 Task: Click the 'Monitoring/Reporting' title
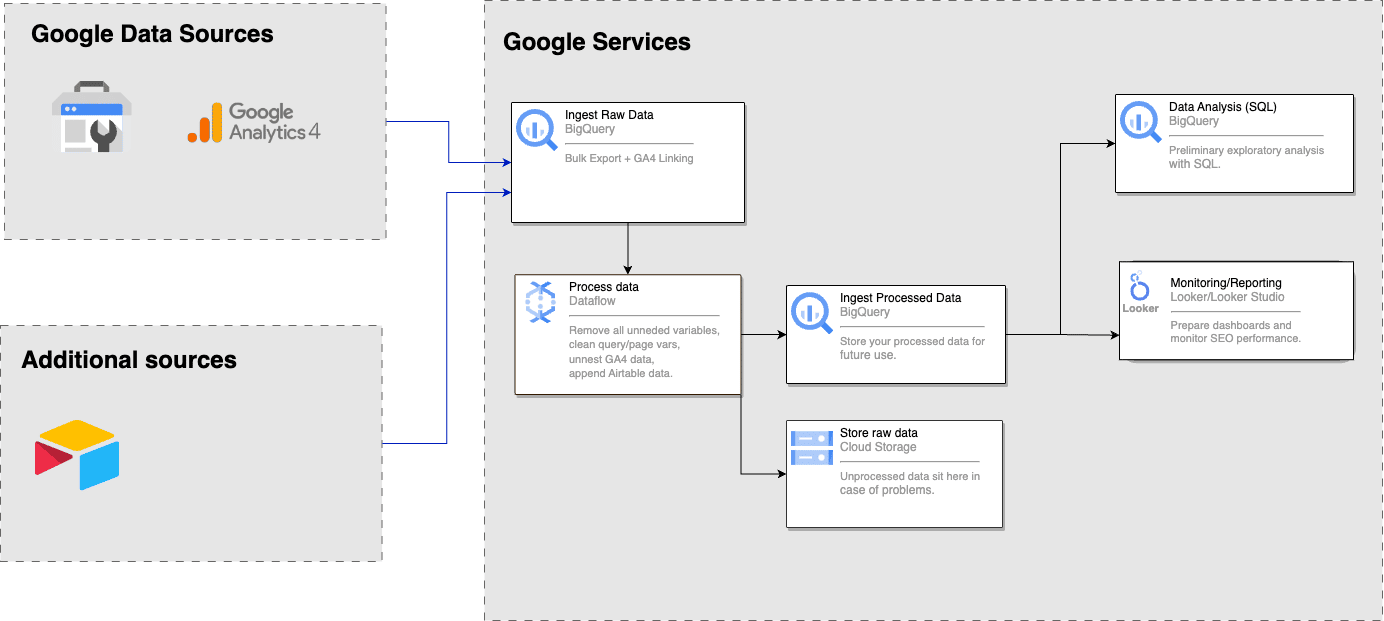click(x=1226, y=283)
